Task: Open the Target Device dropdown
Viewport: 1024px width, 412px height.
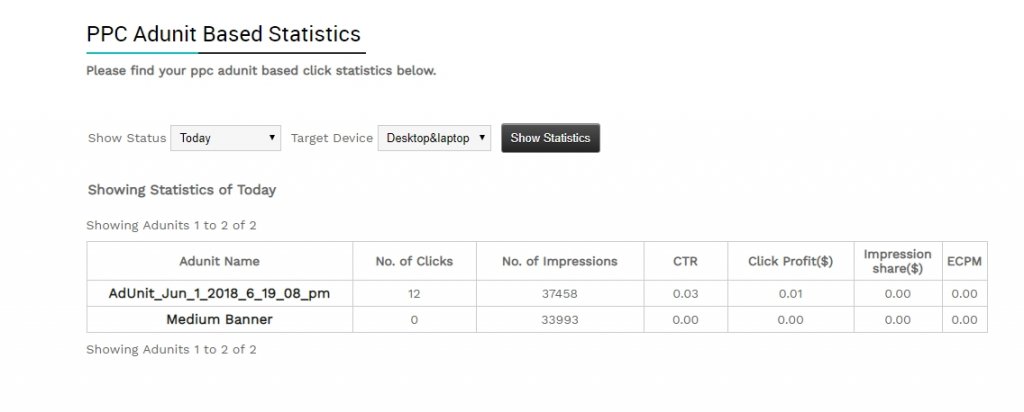Action: (434, 138)
